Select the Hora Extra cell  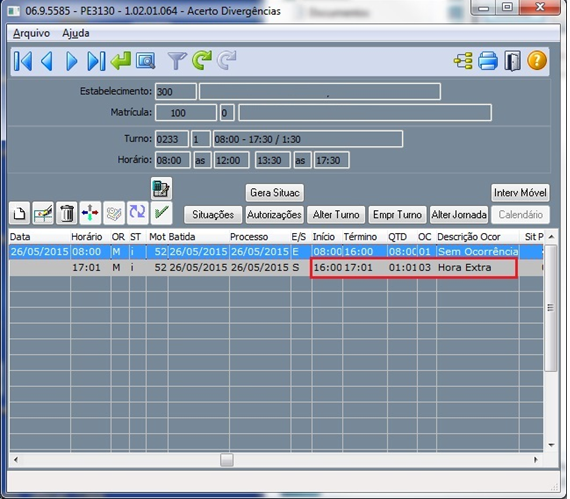point(478,267)
